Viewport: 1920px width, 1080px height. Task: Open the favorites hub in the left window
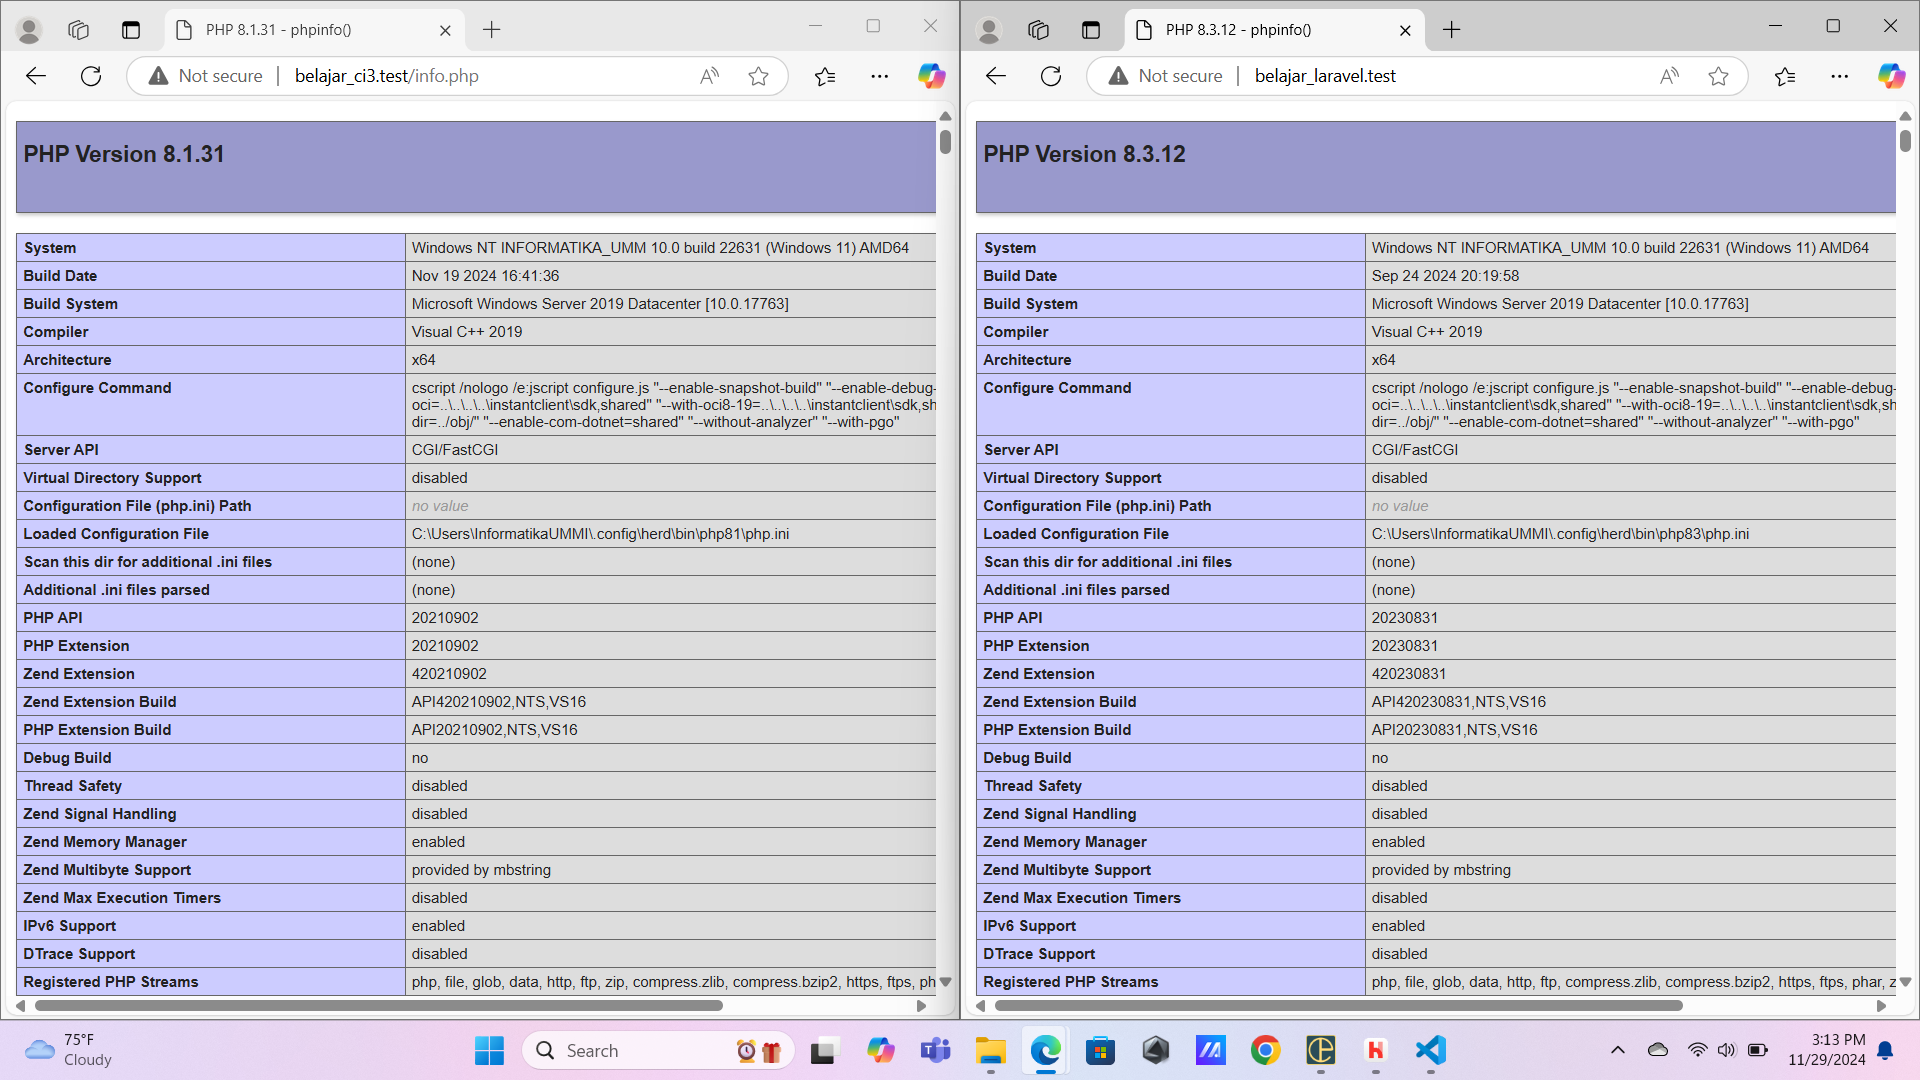825,75
